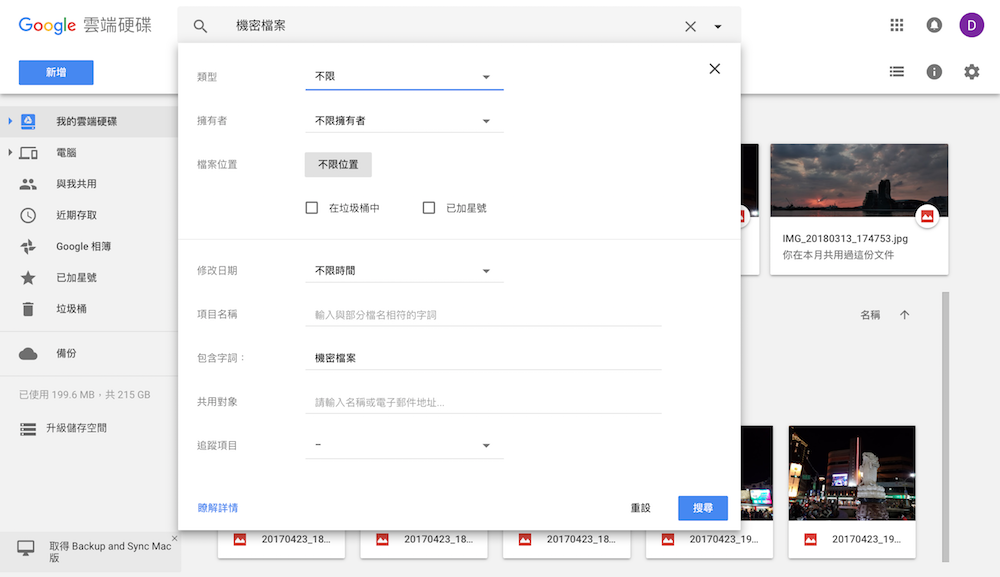This screenshot has height=577, width=1000.
Task: Switch to list view layout
Action: 896,72
